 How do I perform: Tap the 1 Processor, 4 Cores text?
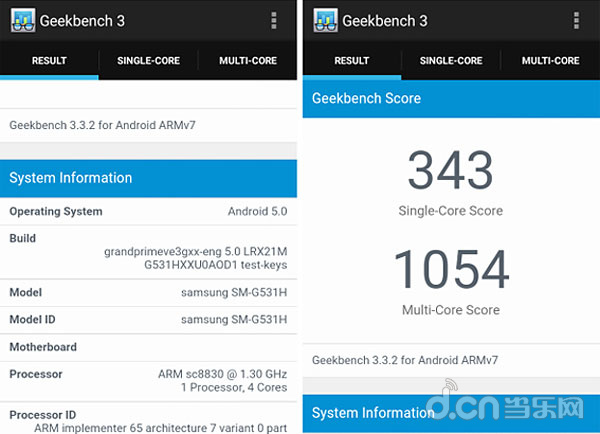coord(234,387)
